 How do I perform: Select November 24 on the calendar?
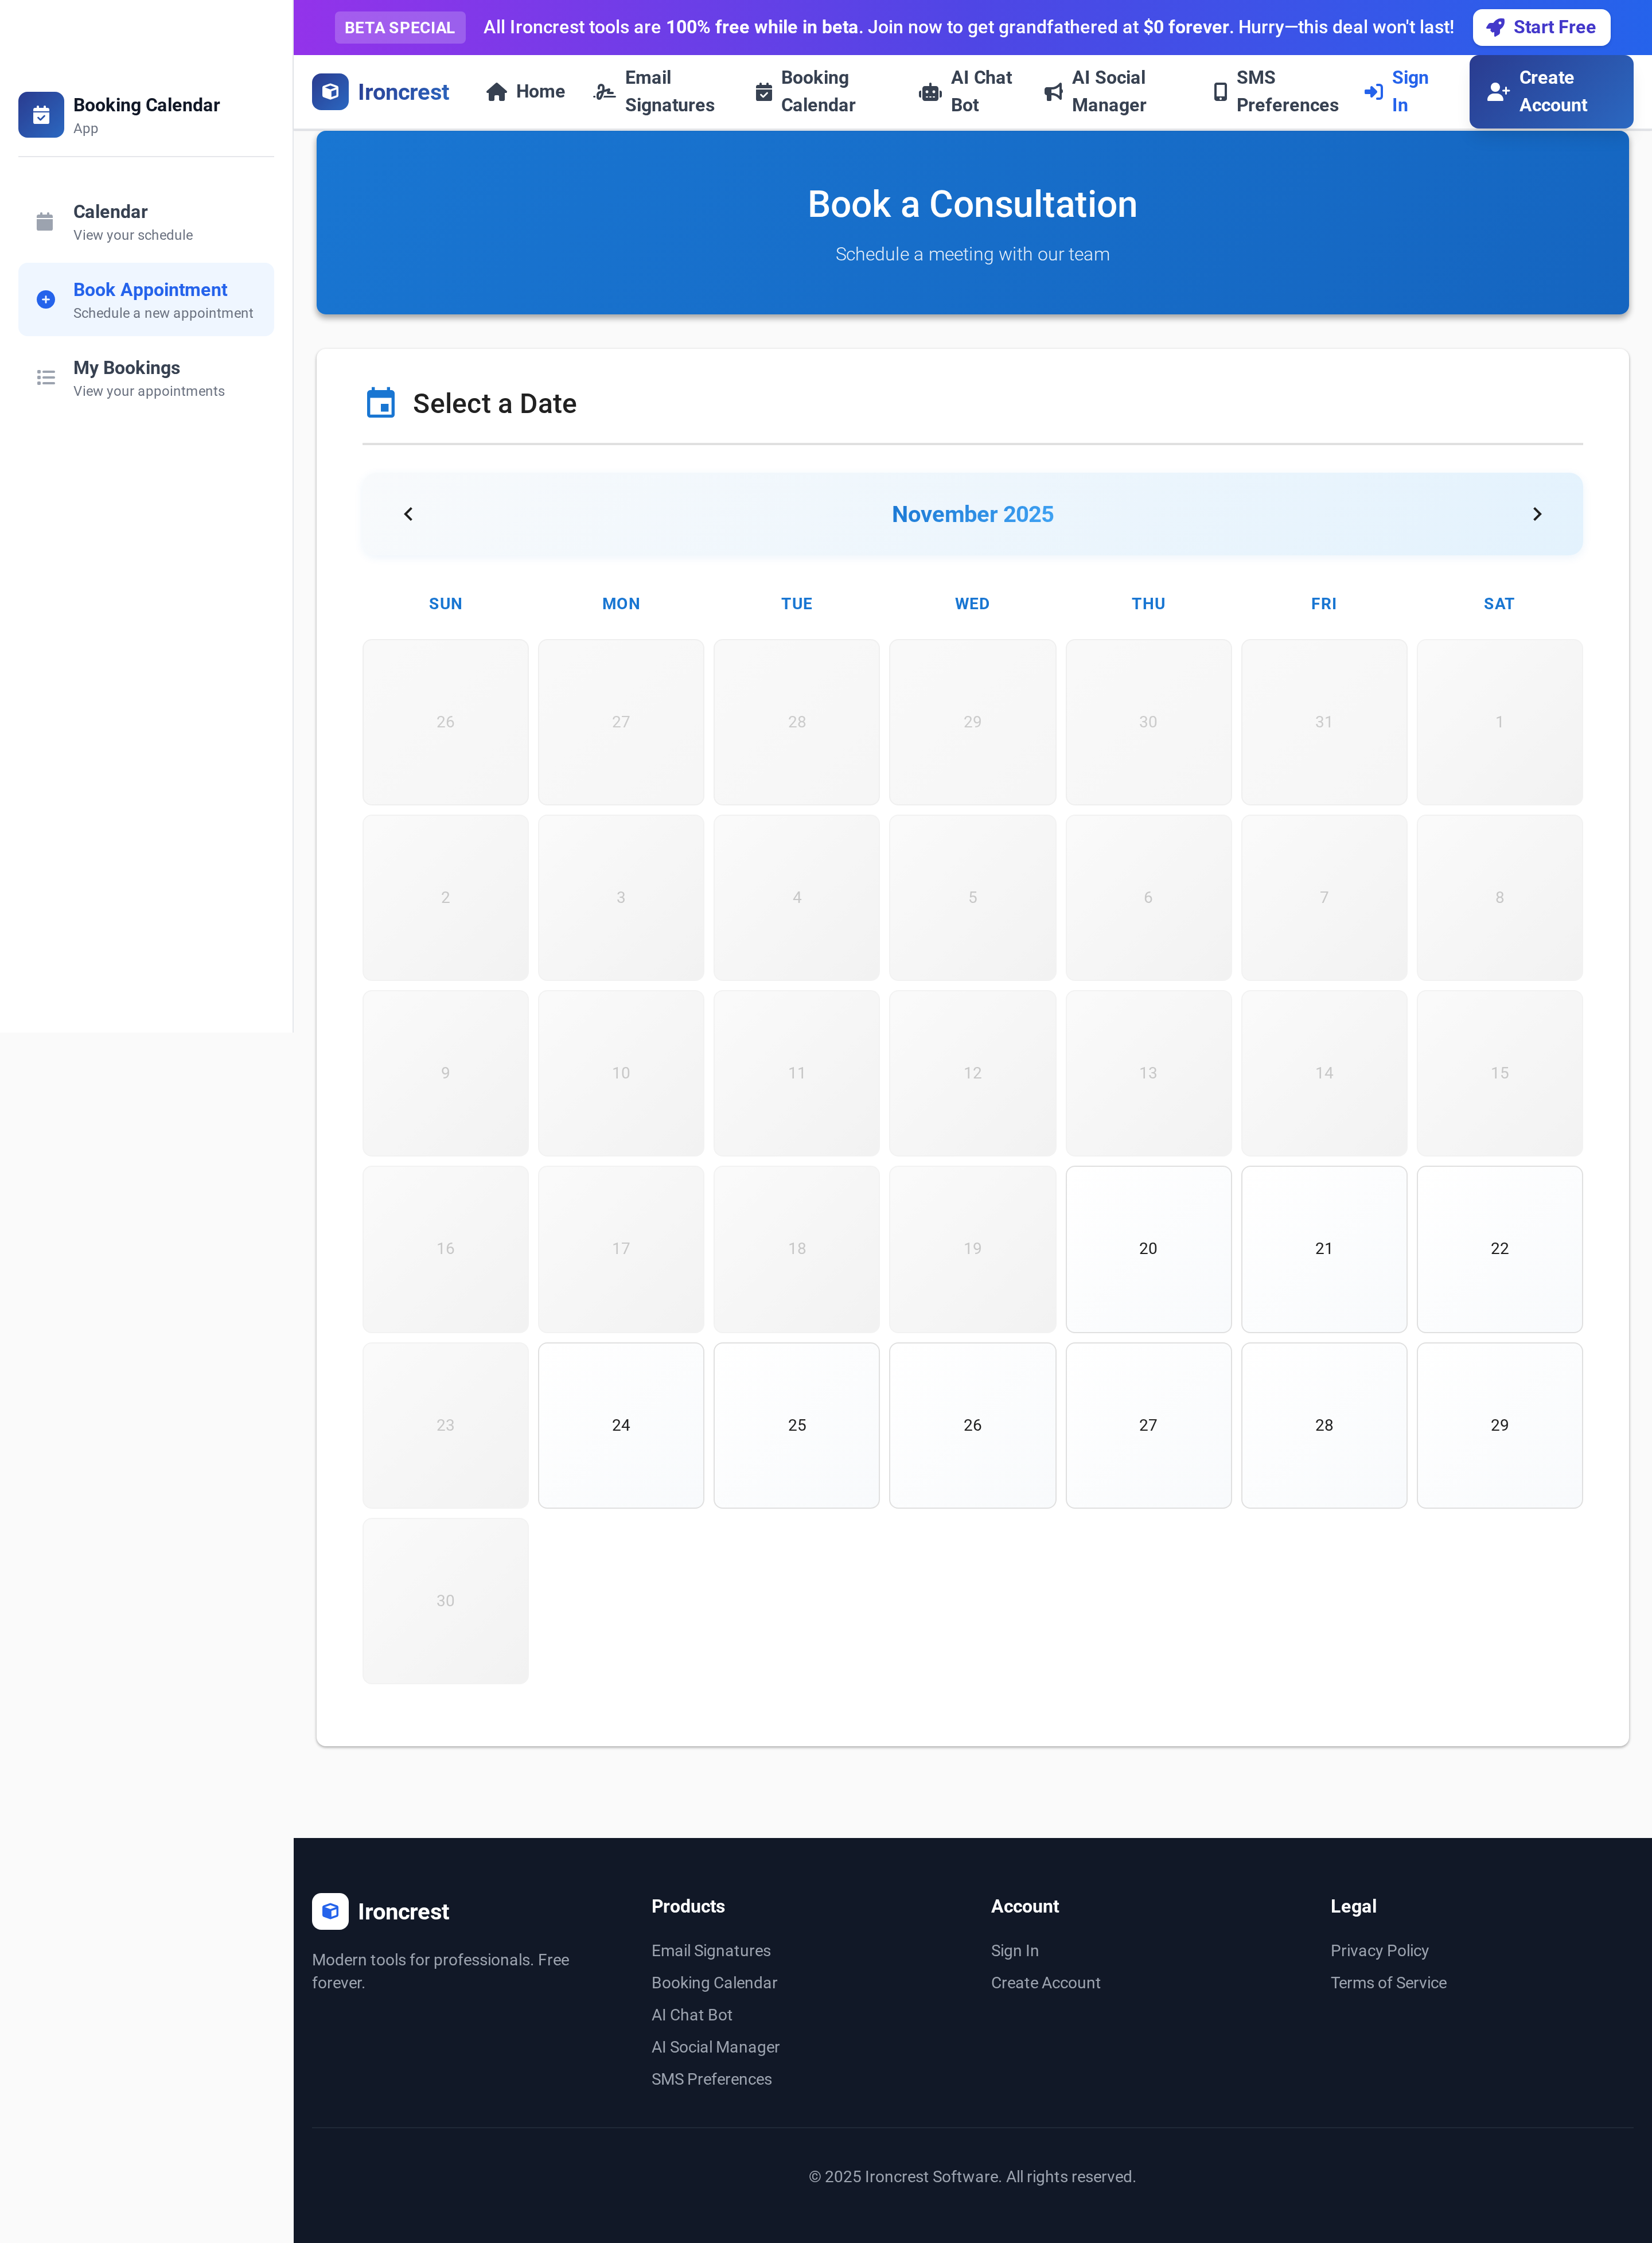pos(620,1425)
